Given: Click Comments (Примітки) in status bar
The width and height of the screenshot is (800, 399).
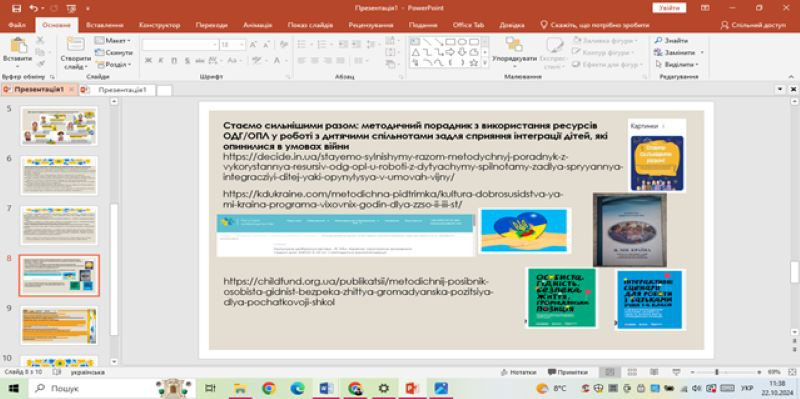Looking at the screenshot, I should 567,372.
